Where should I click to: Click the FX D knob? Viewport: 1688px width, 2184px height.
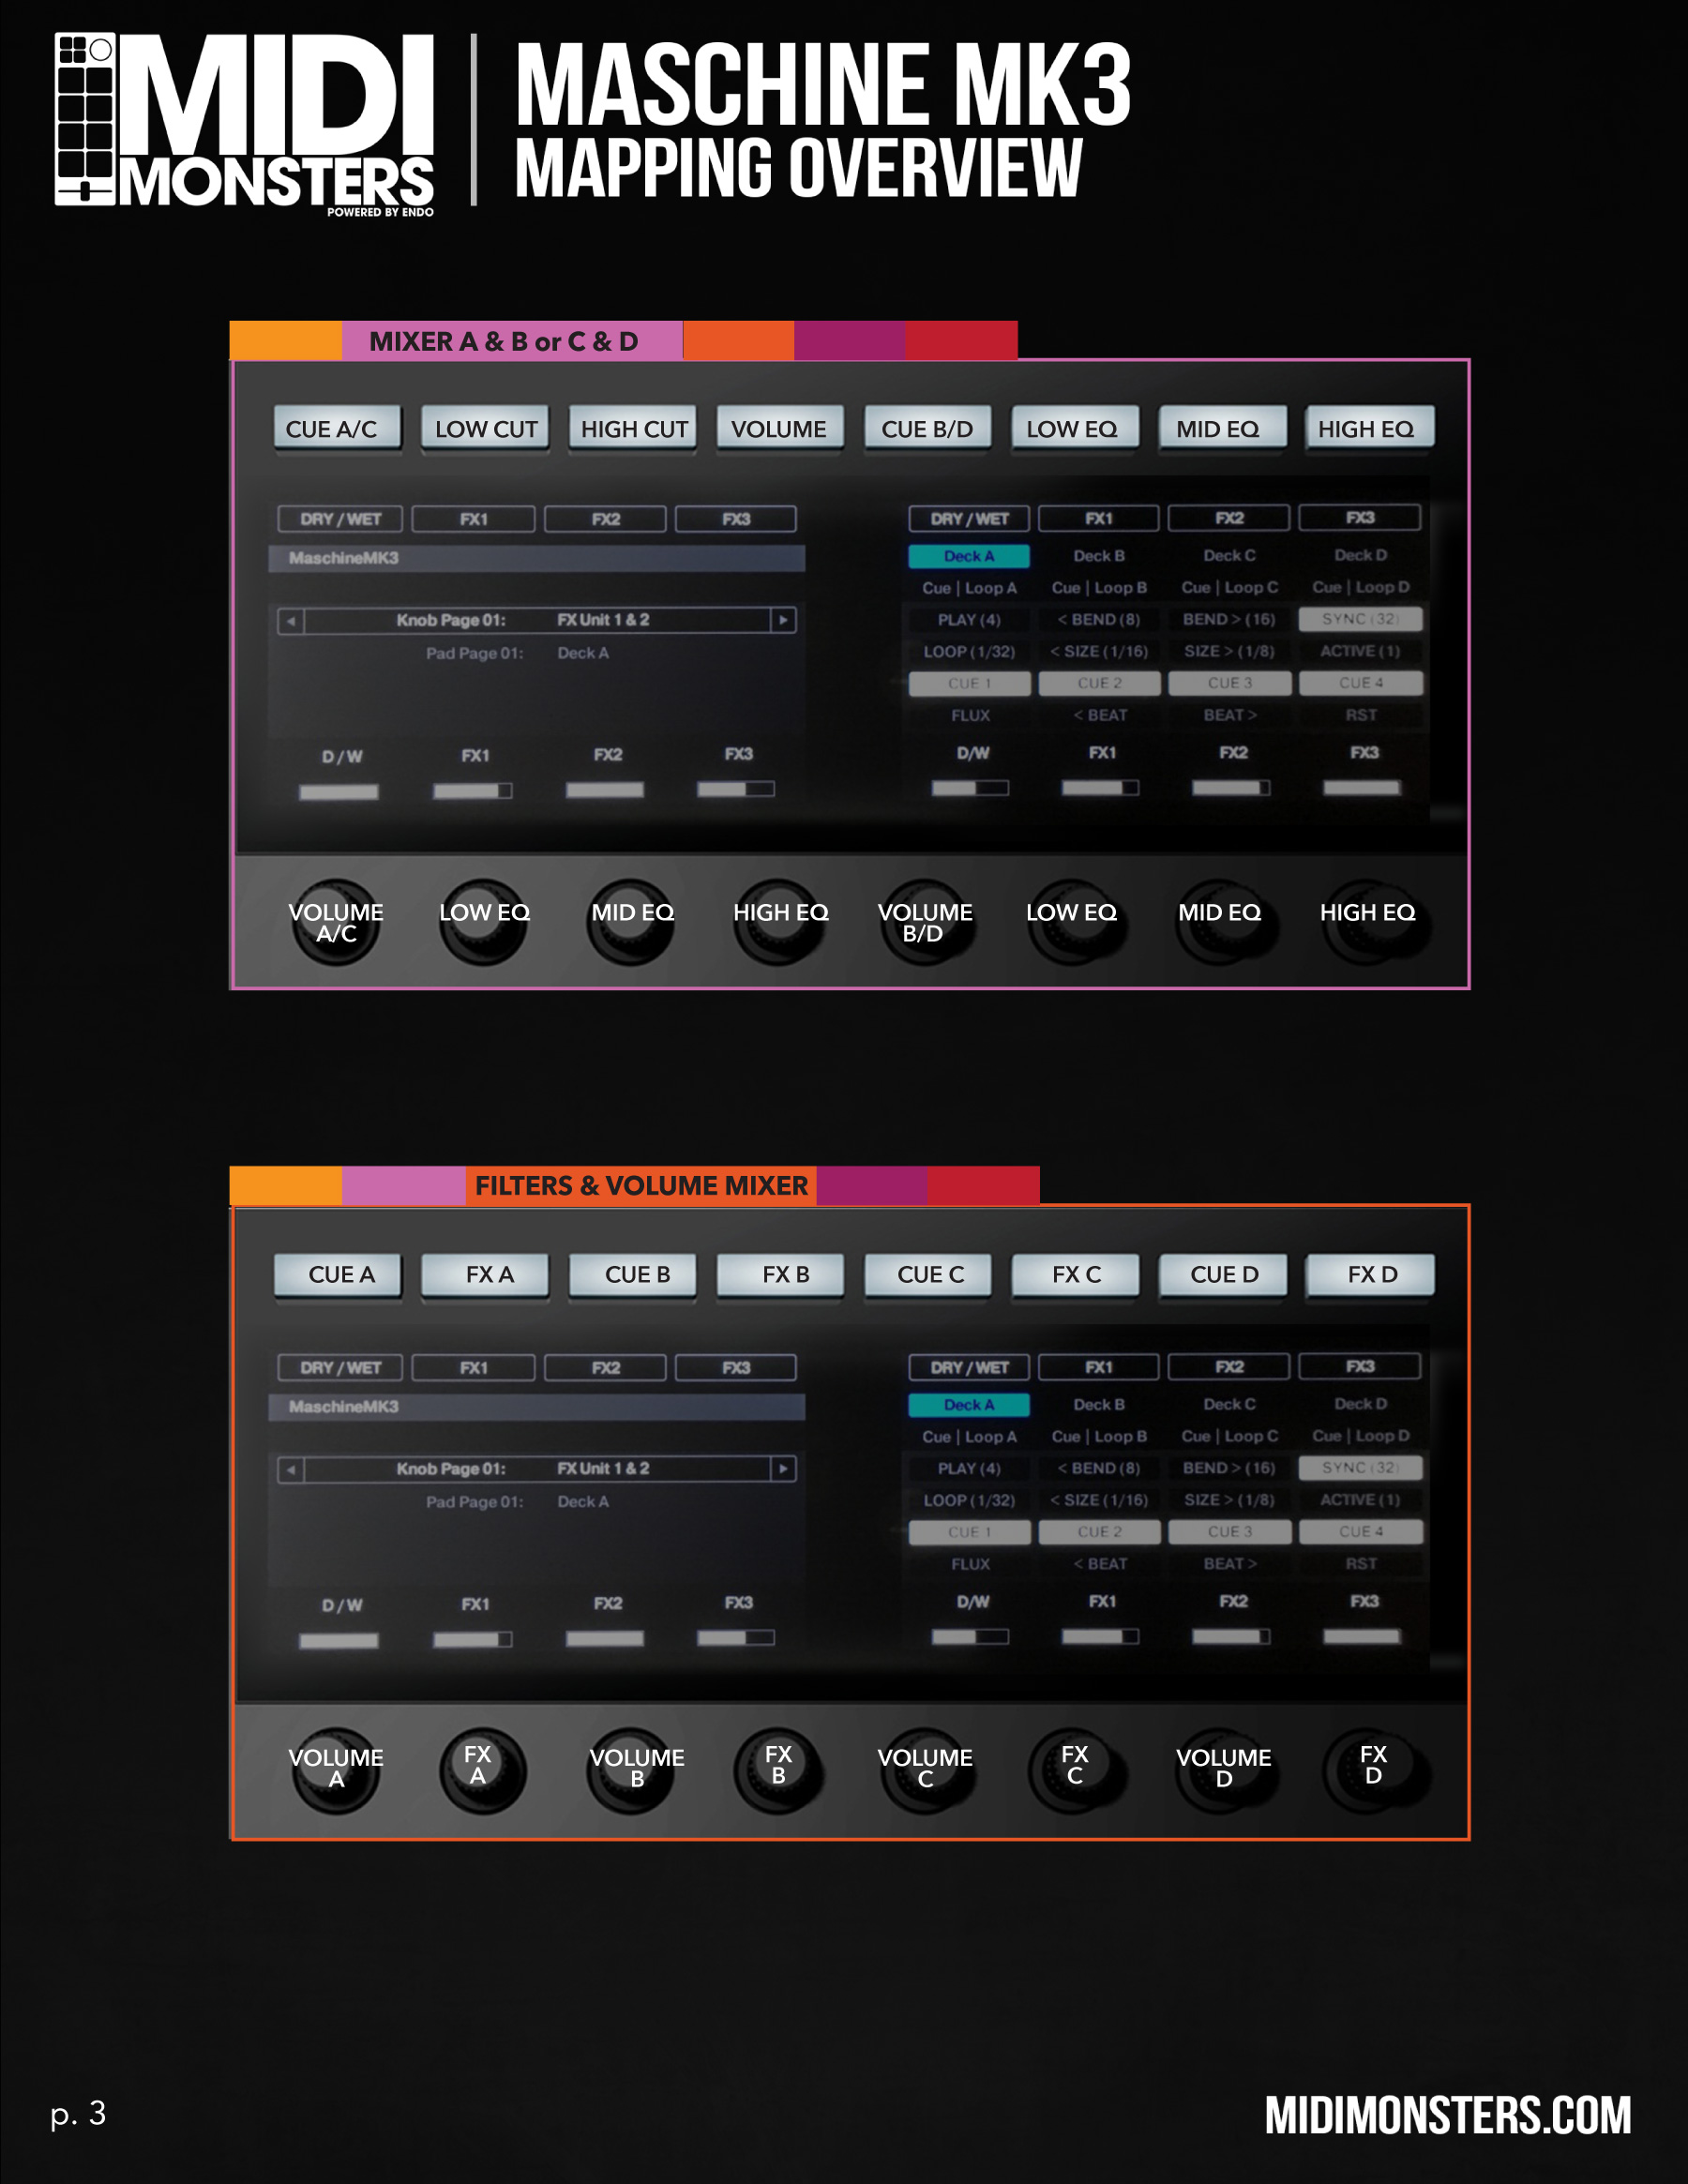(1371, 1769)
